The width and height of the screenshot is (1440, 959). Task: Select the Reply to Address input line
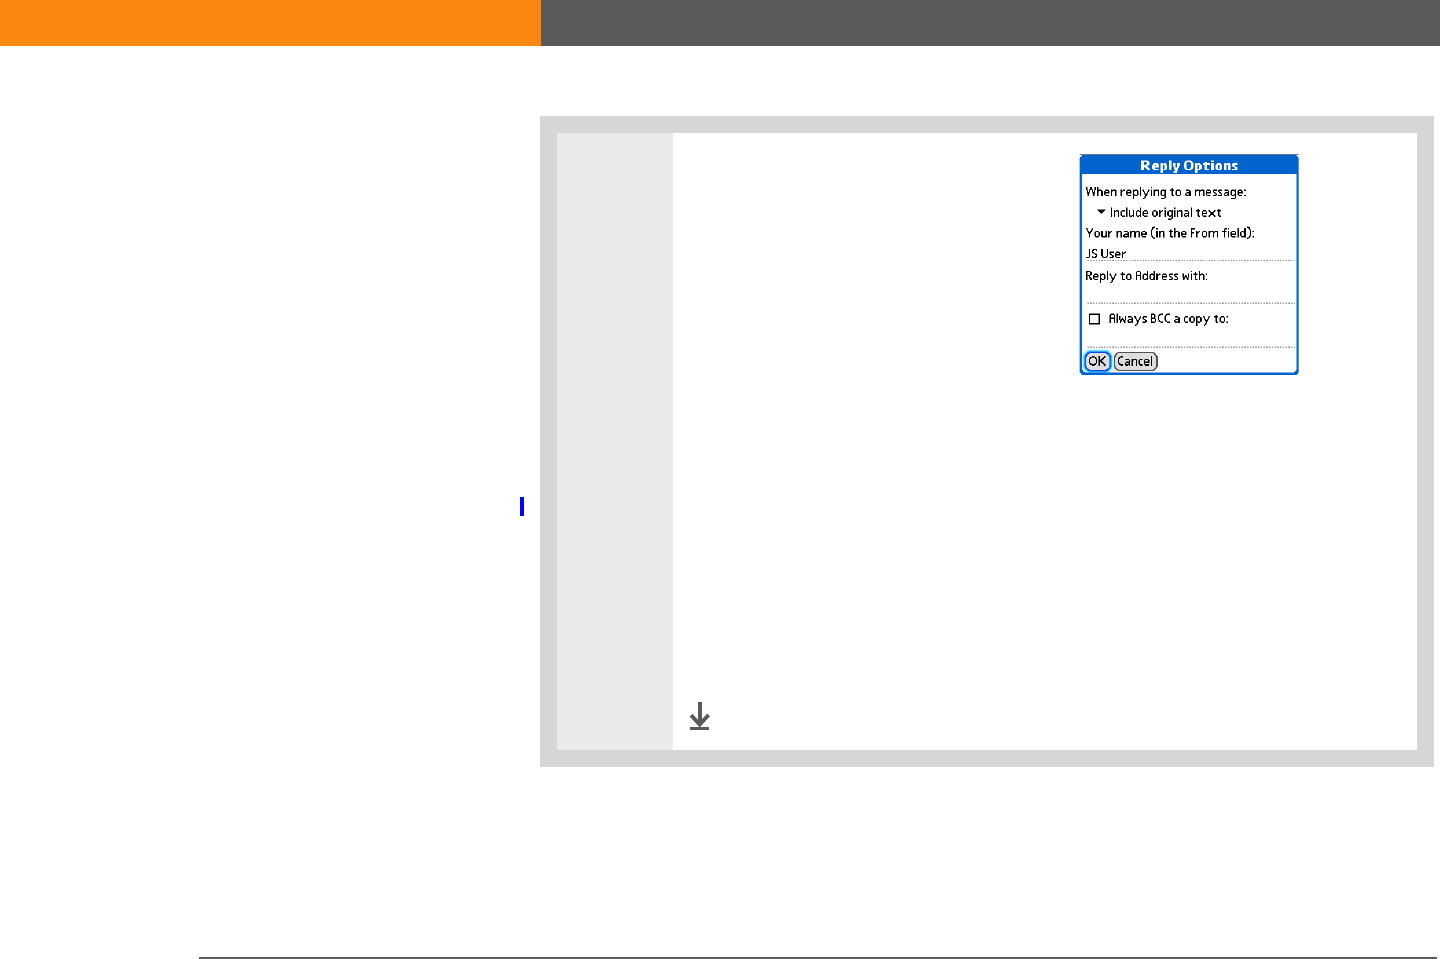pos(1190,296)
